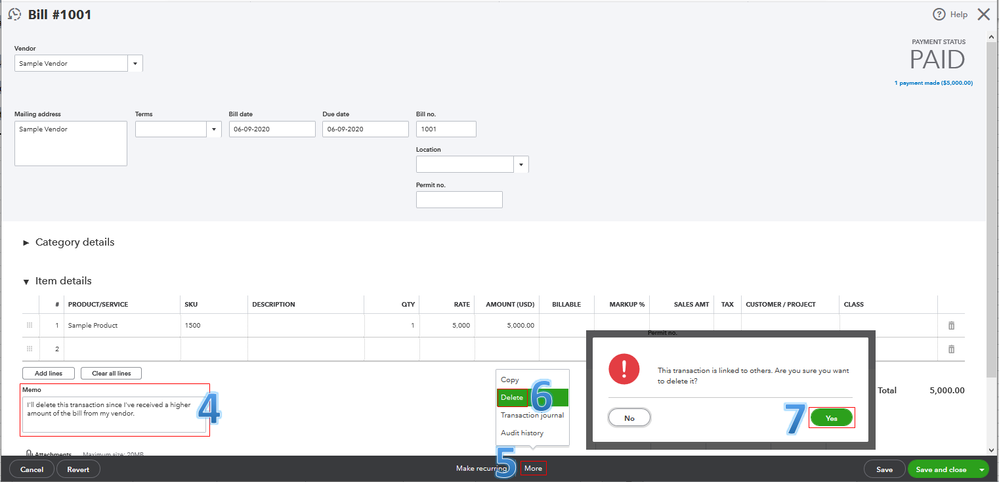Click the Bill date field
Screen dimensions: 999x482
click(272, 129)
